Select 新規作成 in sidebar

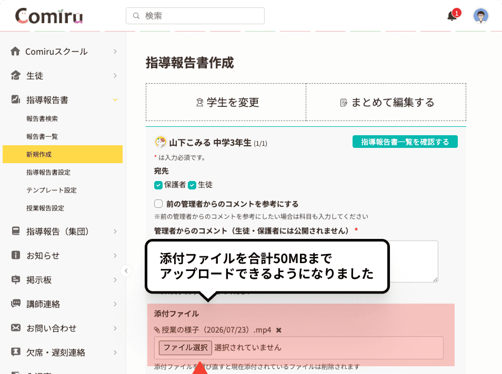tap(63, 154)
